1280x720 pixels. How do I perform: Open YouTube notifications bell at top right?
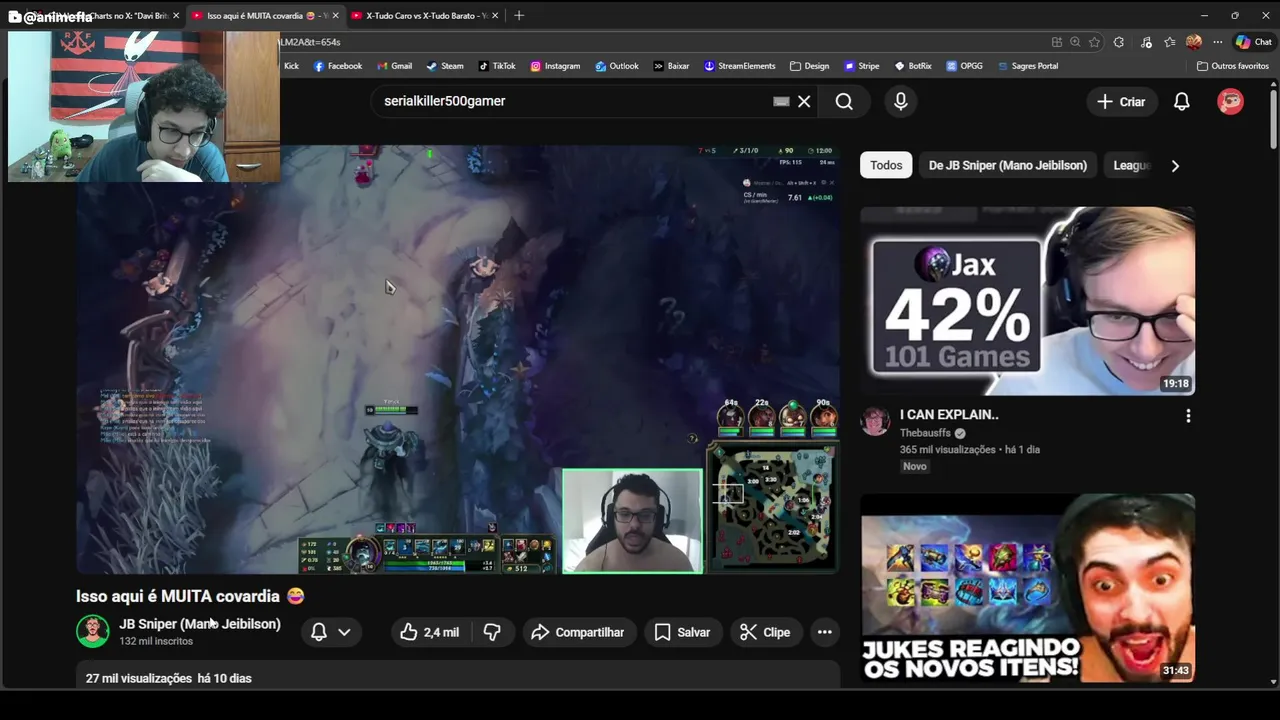tap(1182, 101)
